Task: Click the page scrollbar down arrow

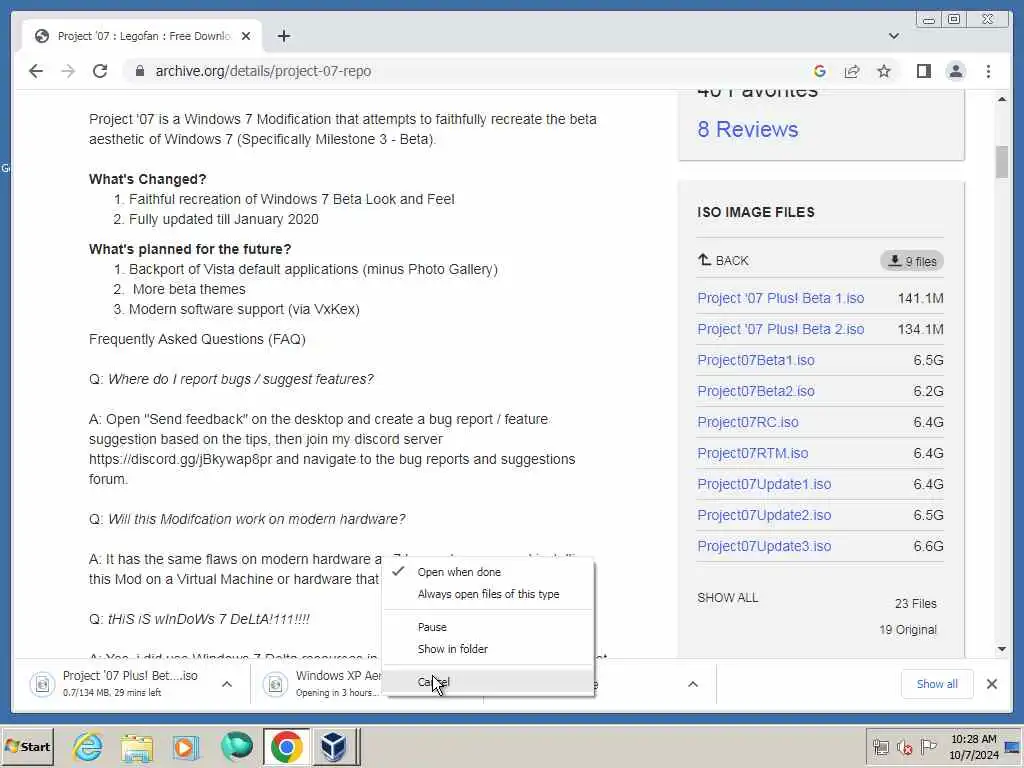Action: coord(1002,648)
